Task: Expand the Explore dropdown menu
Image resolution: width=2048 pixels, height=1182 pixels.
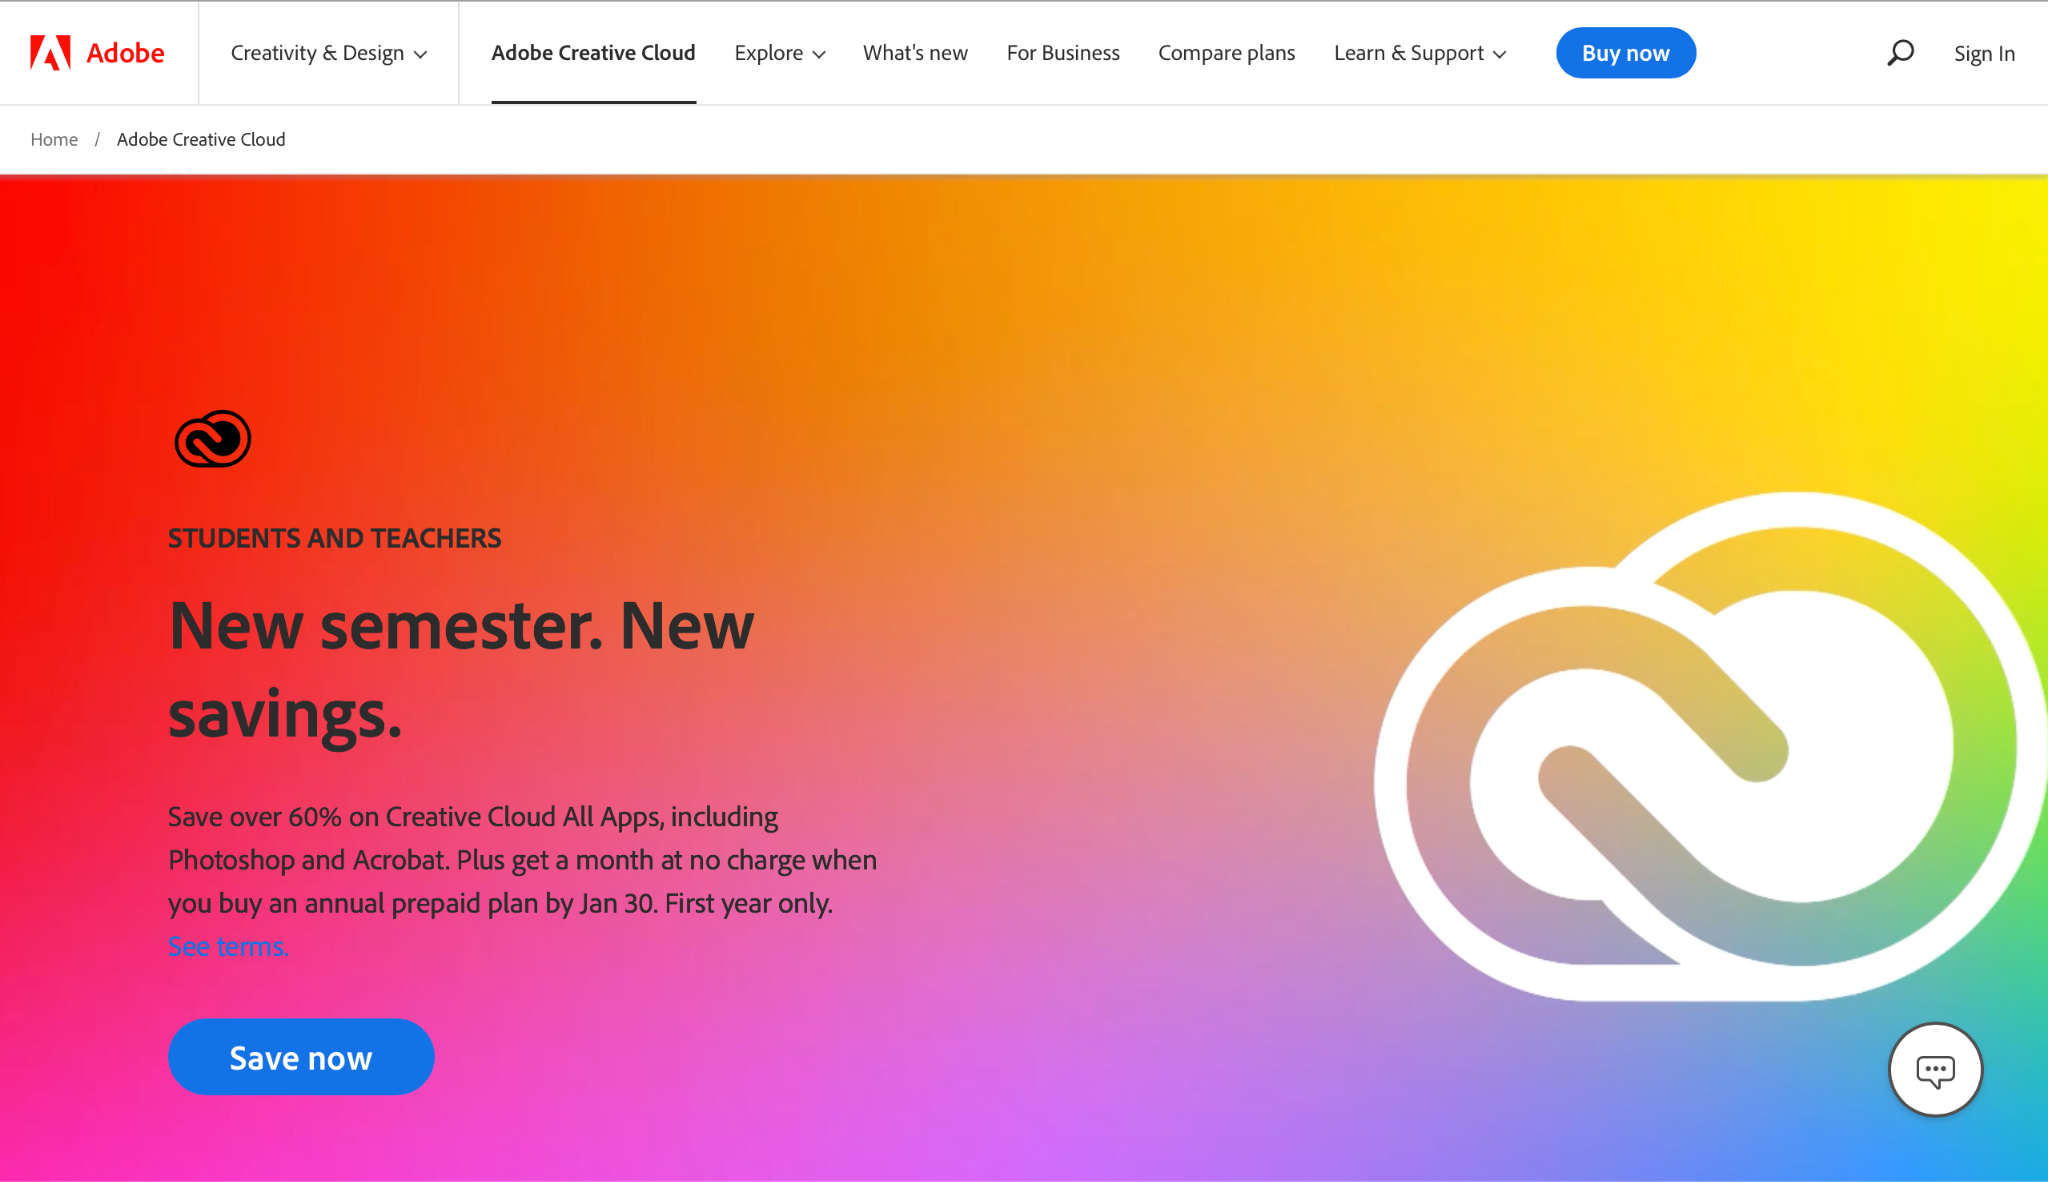Action: tap(778, 52)
